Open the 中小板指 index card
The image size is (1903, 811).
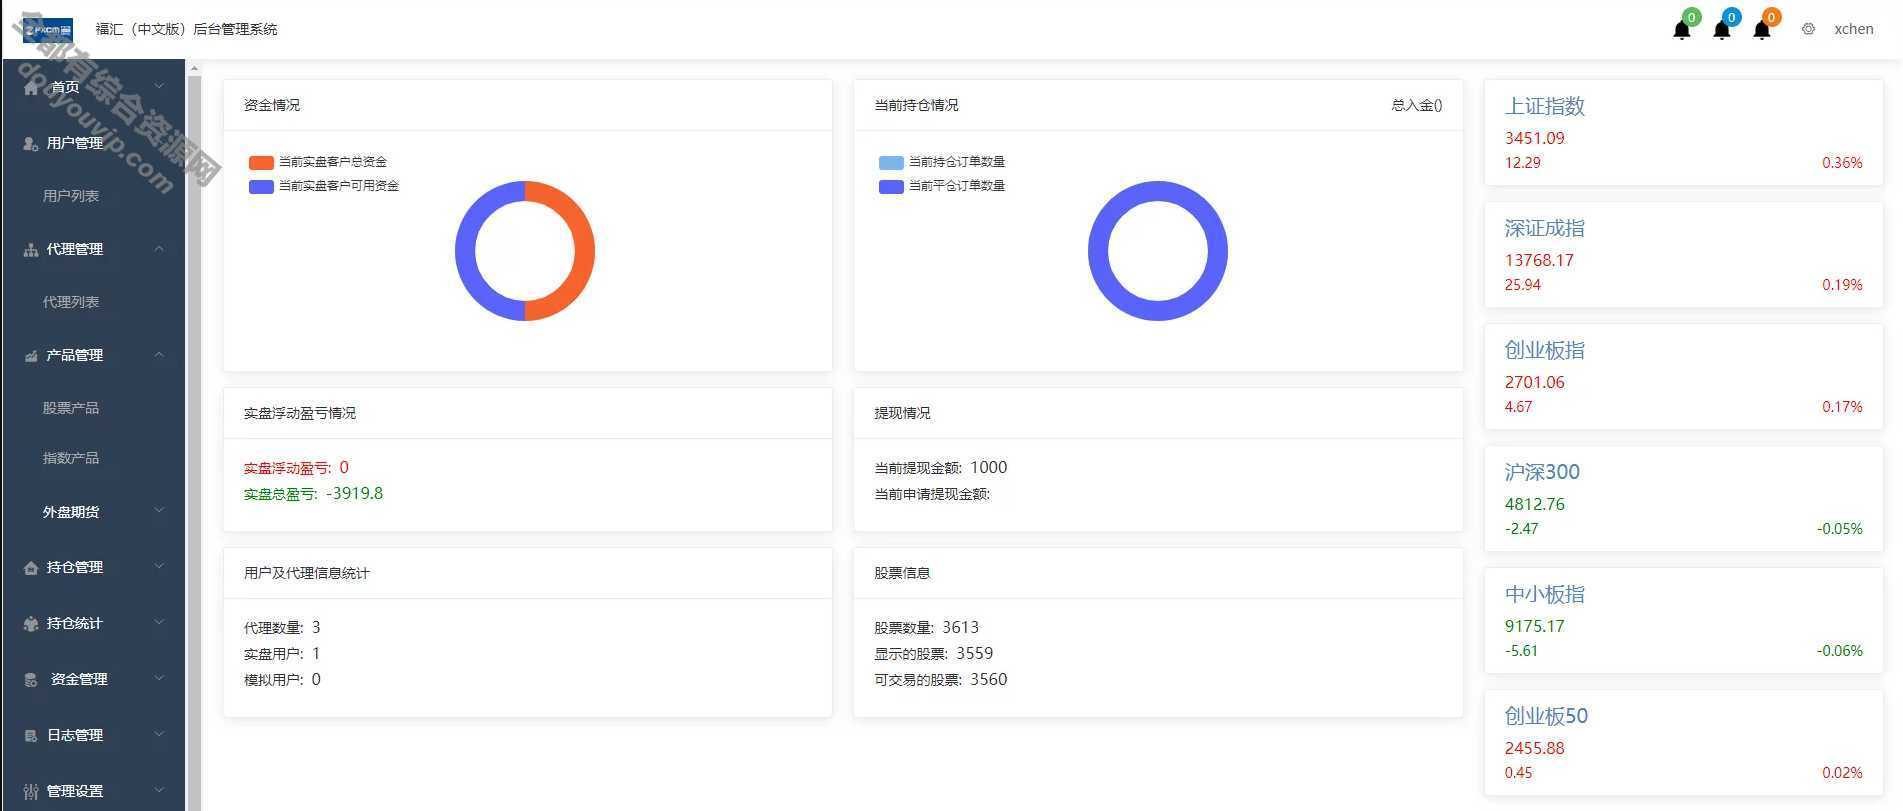tap(1683, 620)
